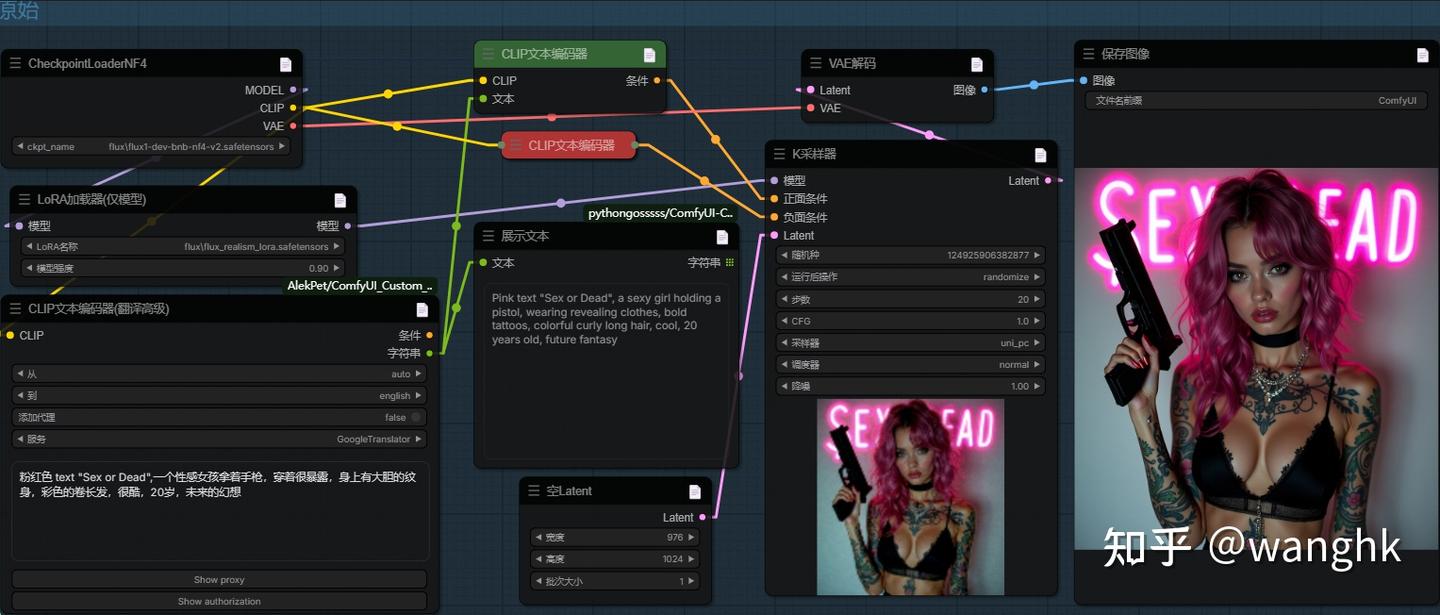Viewport: 1440px width, 615px height.
Task: Click the hamburger icon on CLIP文本编码器(翻译高级) node
Action: click(x=13, y=310)
